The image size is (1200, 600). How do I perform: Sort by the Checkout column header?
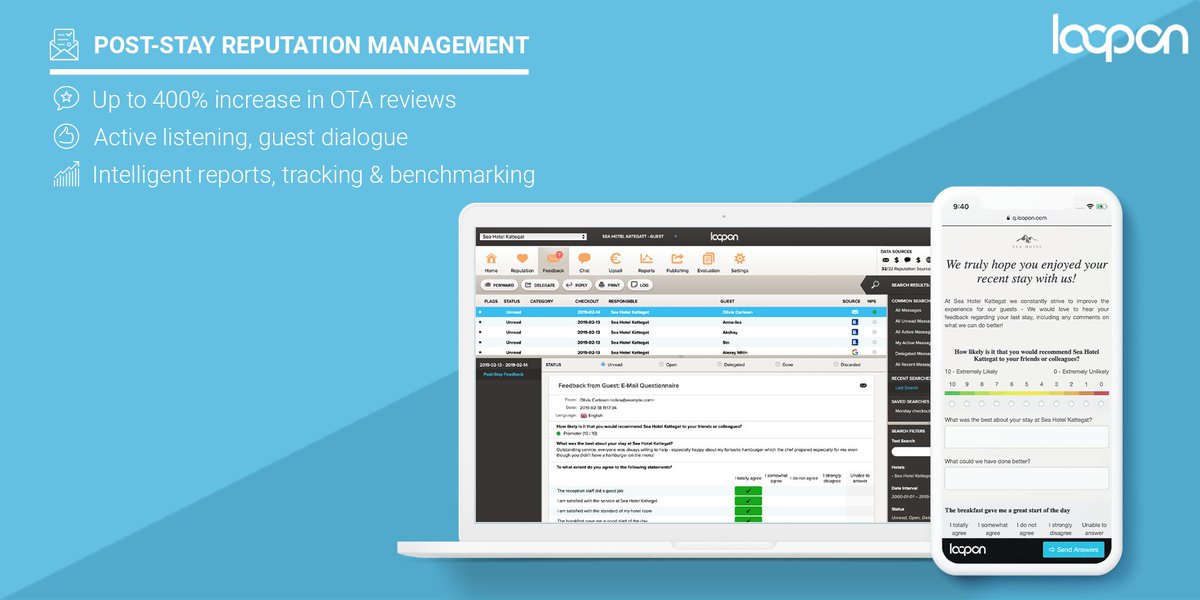point(587,300)
